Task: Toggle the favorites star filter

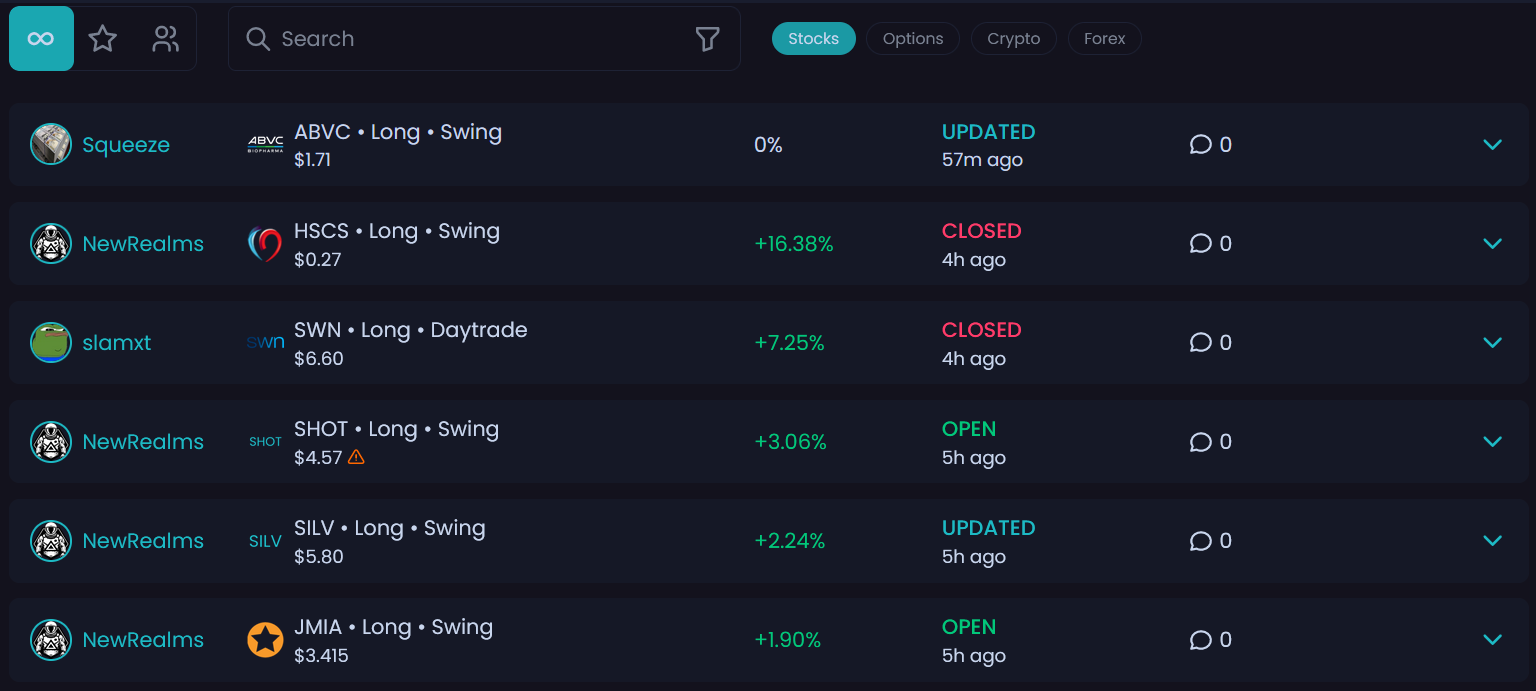Action: (x=103, y=38)
